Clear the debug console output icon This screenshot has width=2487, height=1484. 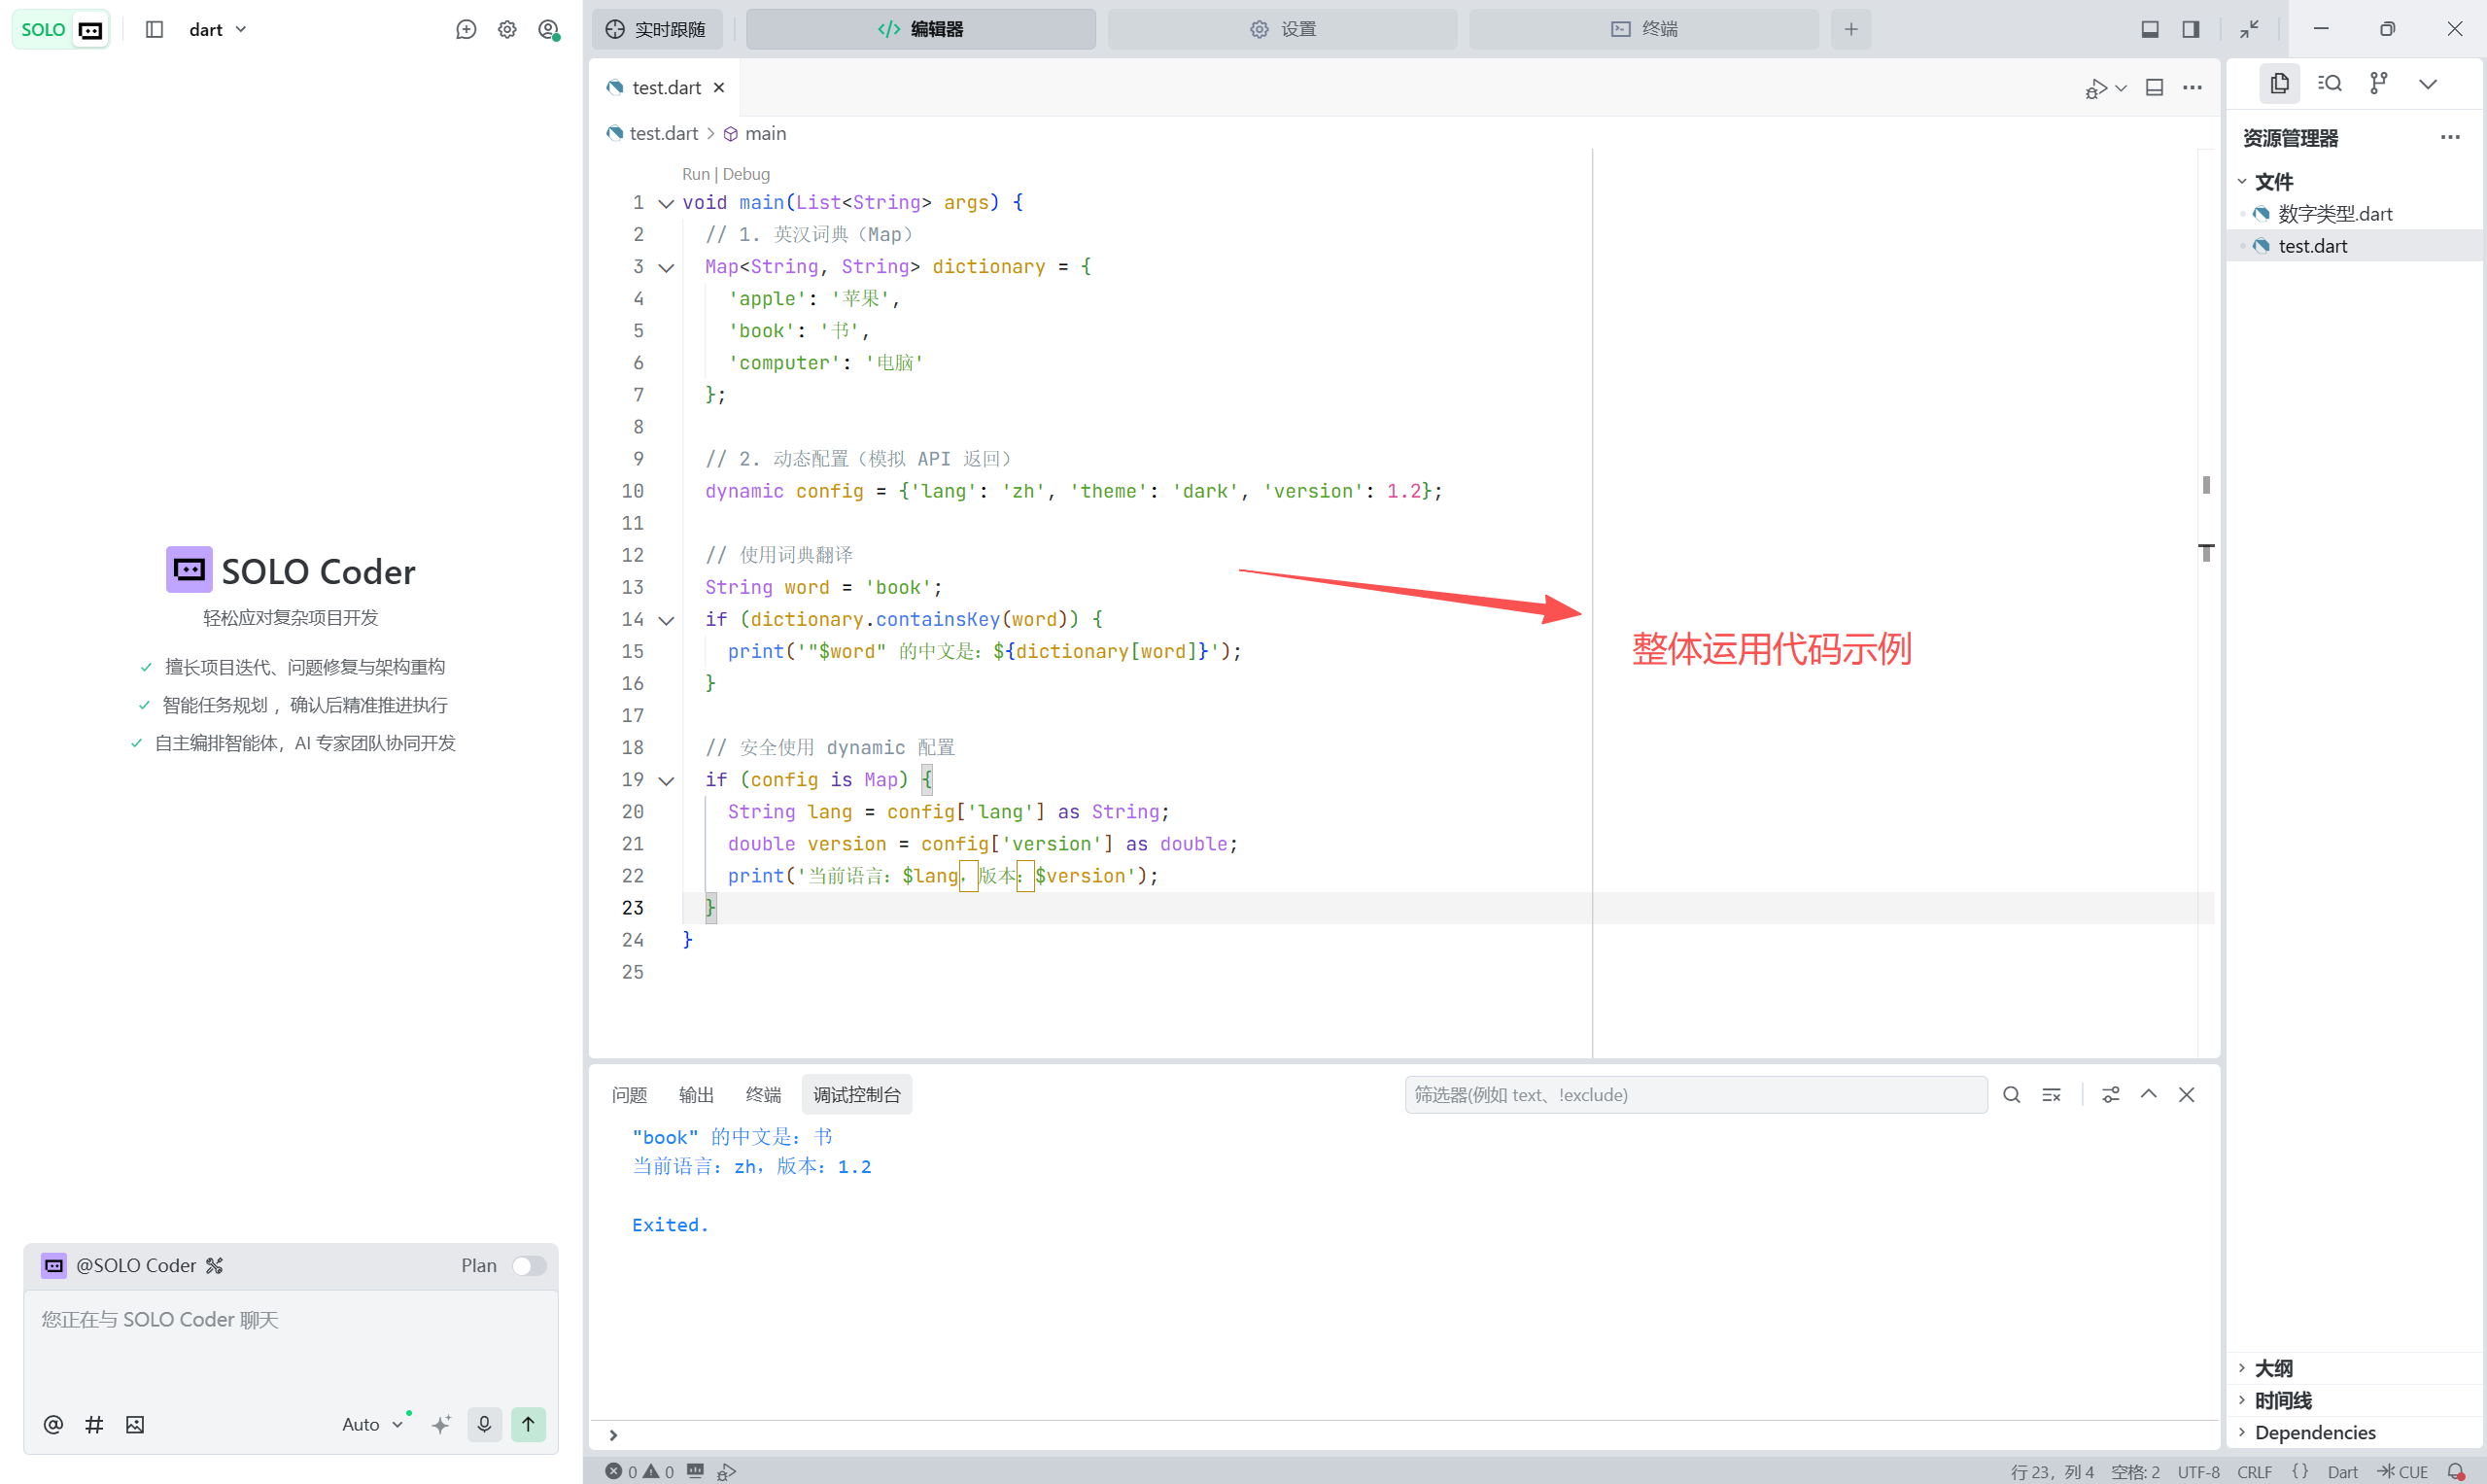2051,1095
